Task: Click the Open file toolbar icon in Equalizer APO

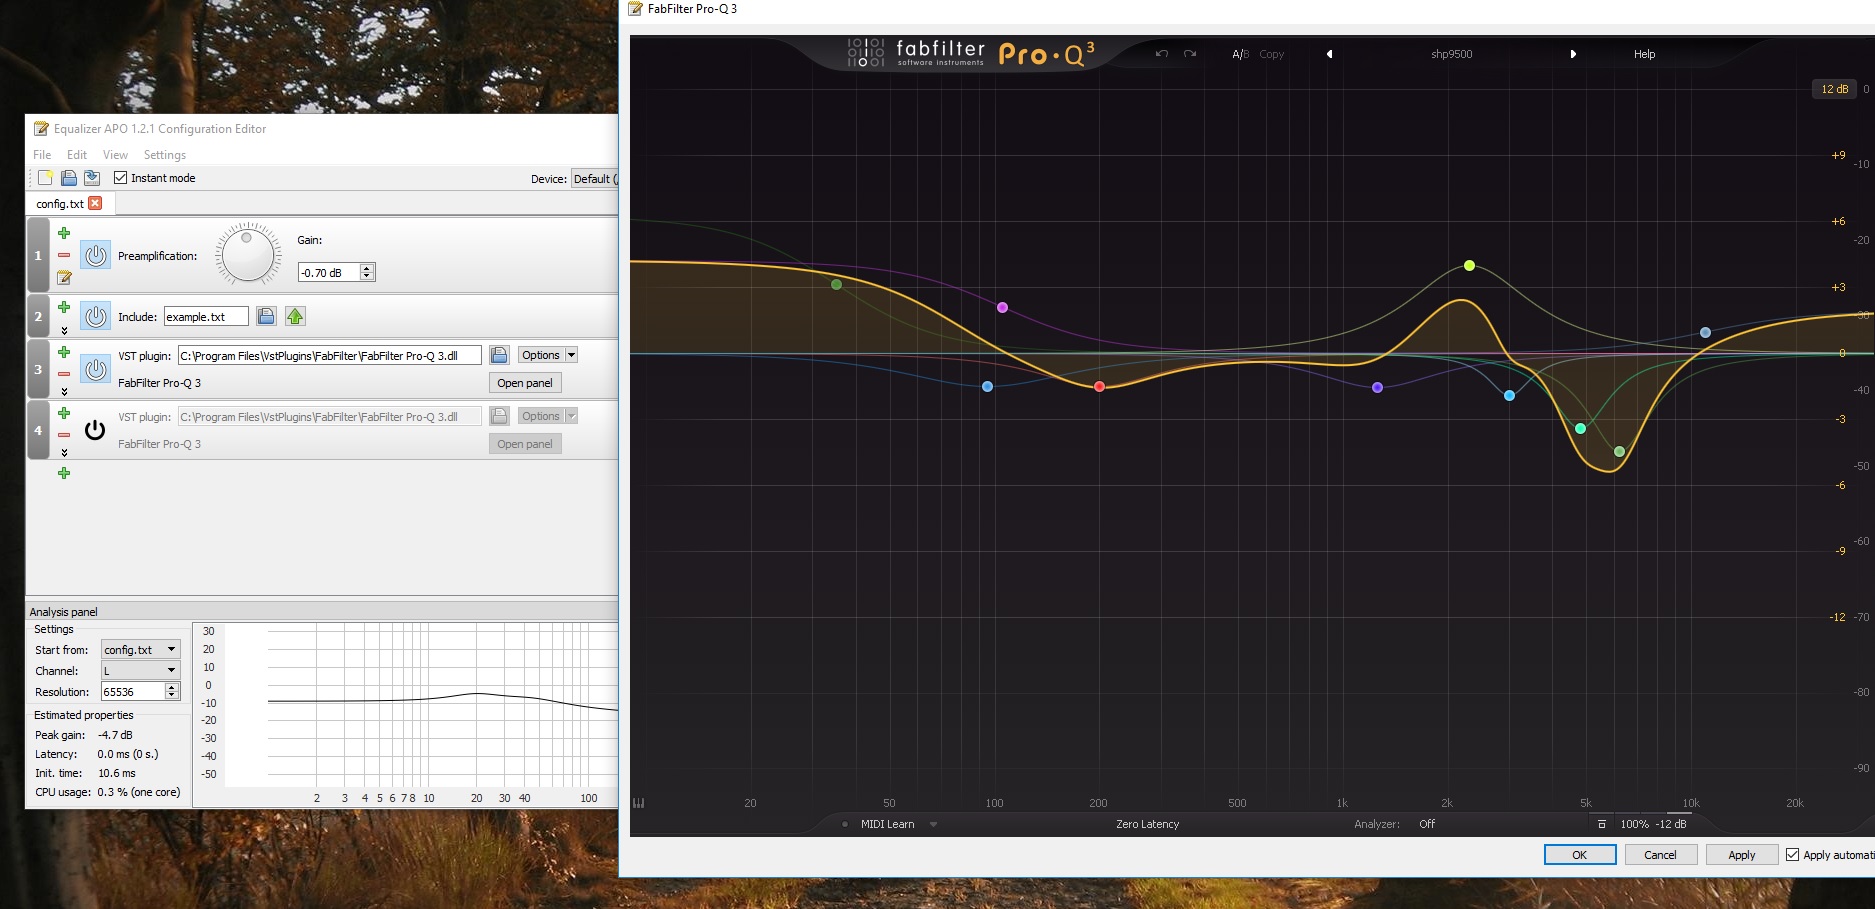Action: 69,178
